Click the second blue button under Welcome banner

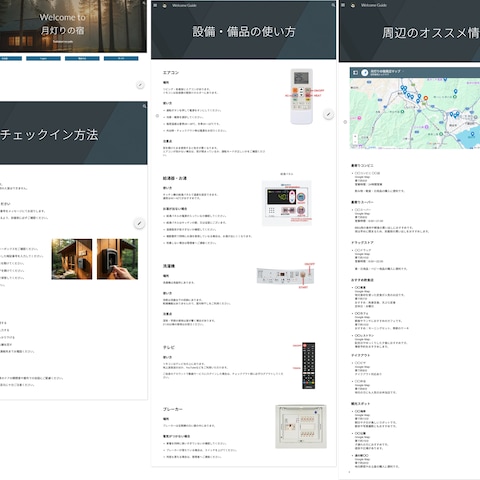coord(43,59)
